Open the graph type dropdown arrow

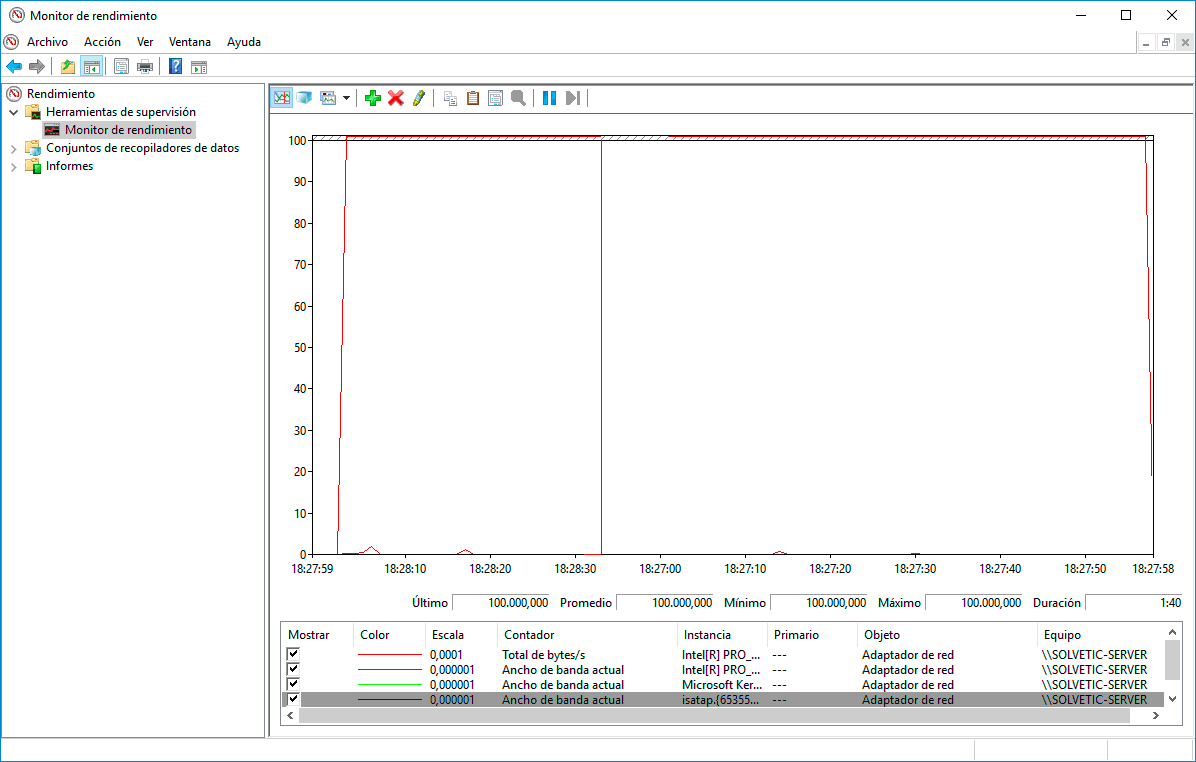(346, 98)
